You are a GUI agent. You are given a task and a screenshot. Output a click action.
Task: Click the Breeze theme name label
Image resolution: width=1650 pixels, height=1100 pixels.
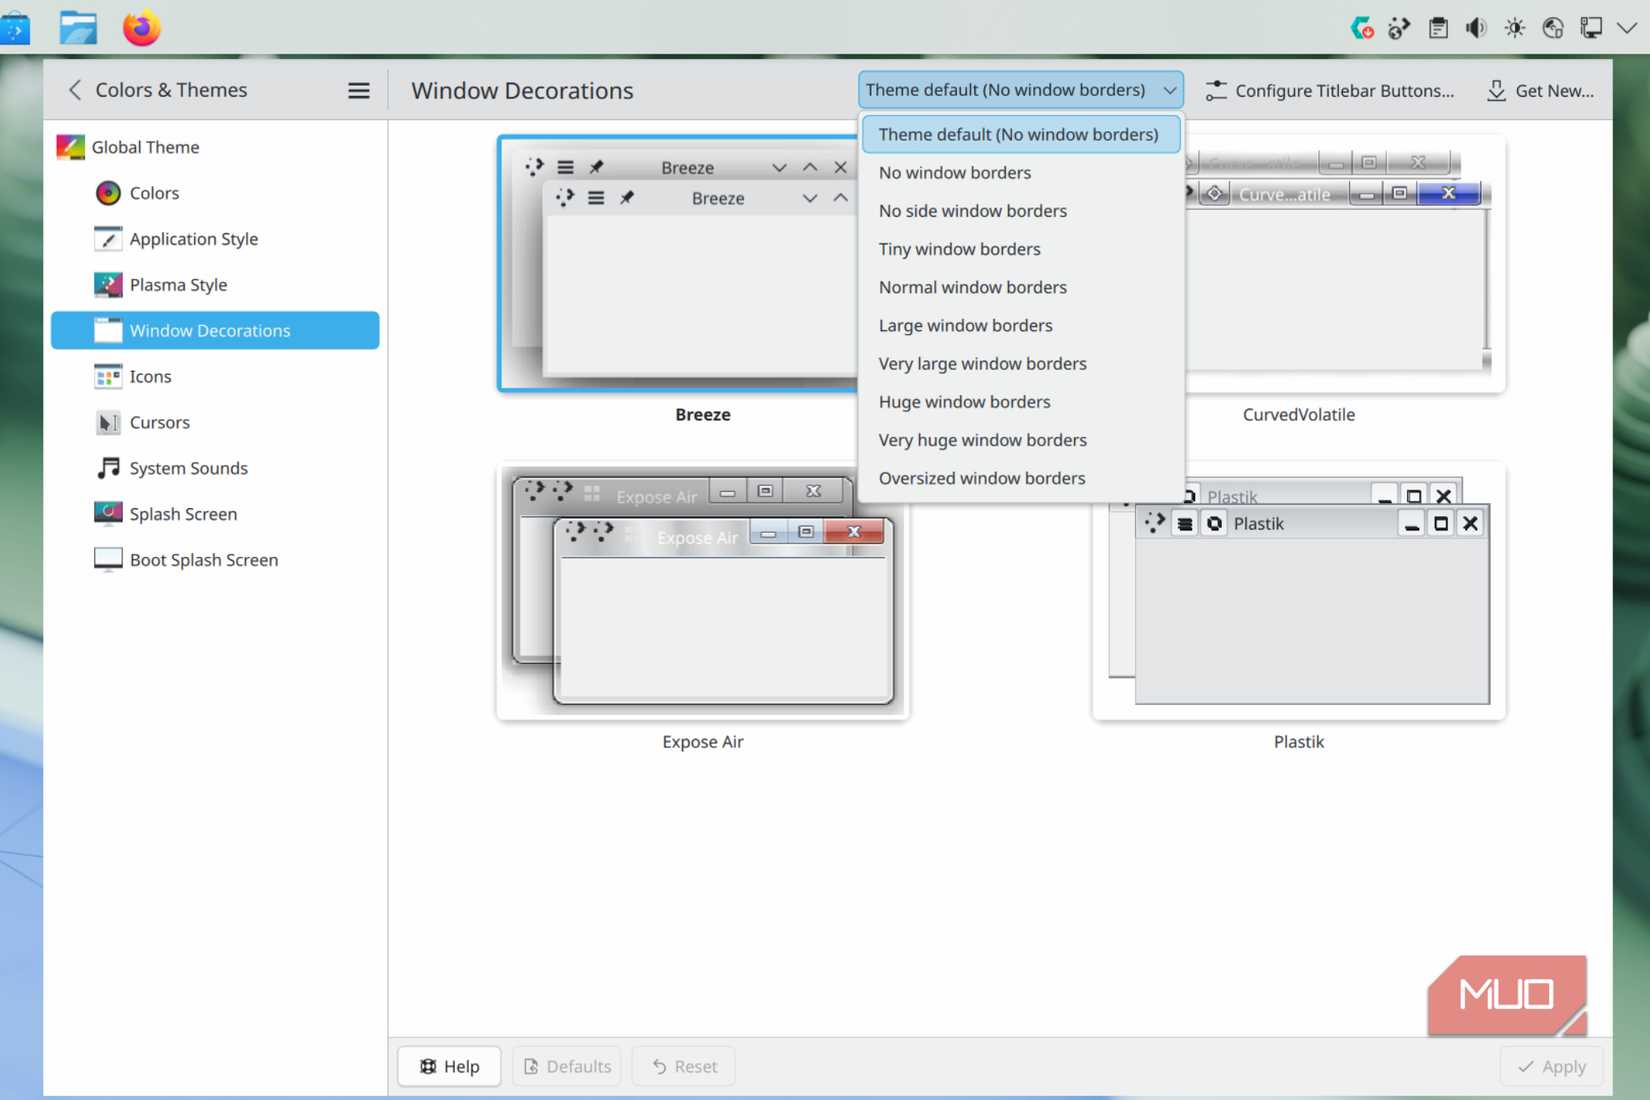pos(703,414)
